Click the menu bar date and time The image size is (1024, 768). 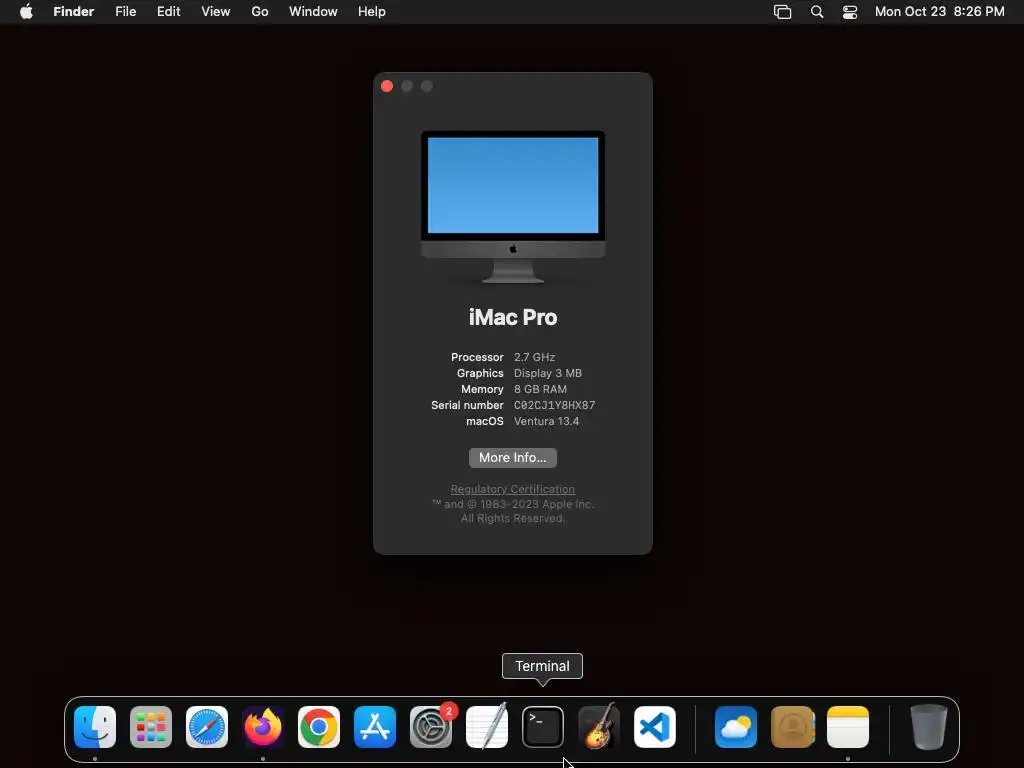click(939, 12)
